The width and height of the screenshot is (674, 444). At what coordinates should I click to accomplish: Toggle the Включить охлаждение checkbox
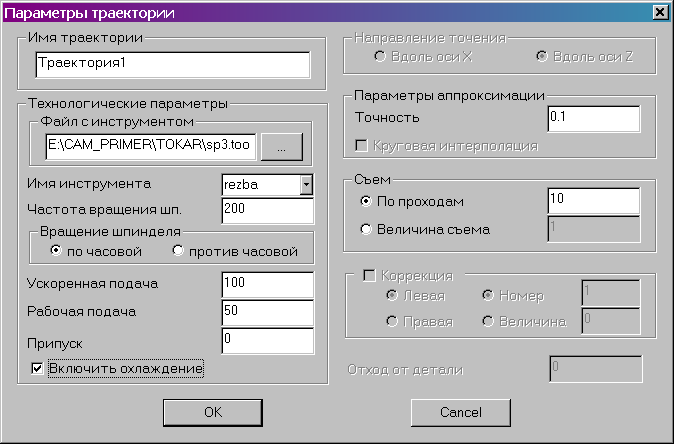coord(37,368)
